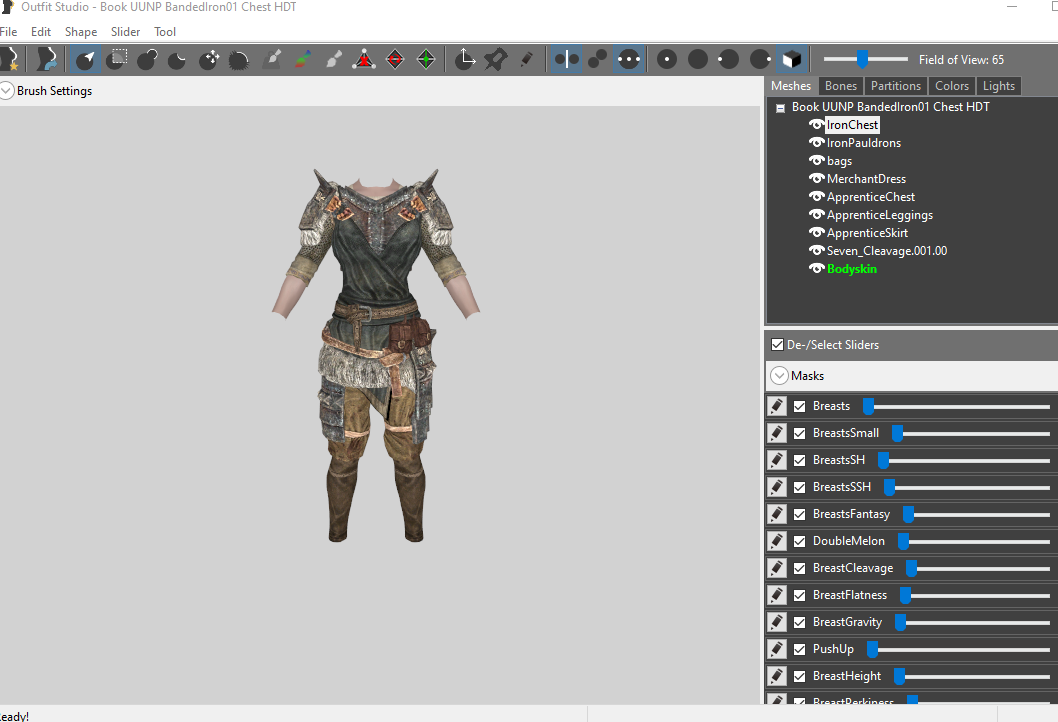Toggle visibility of MerchantDress mesh

pos(816,179)
